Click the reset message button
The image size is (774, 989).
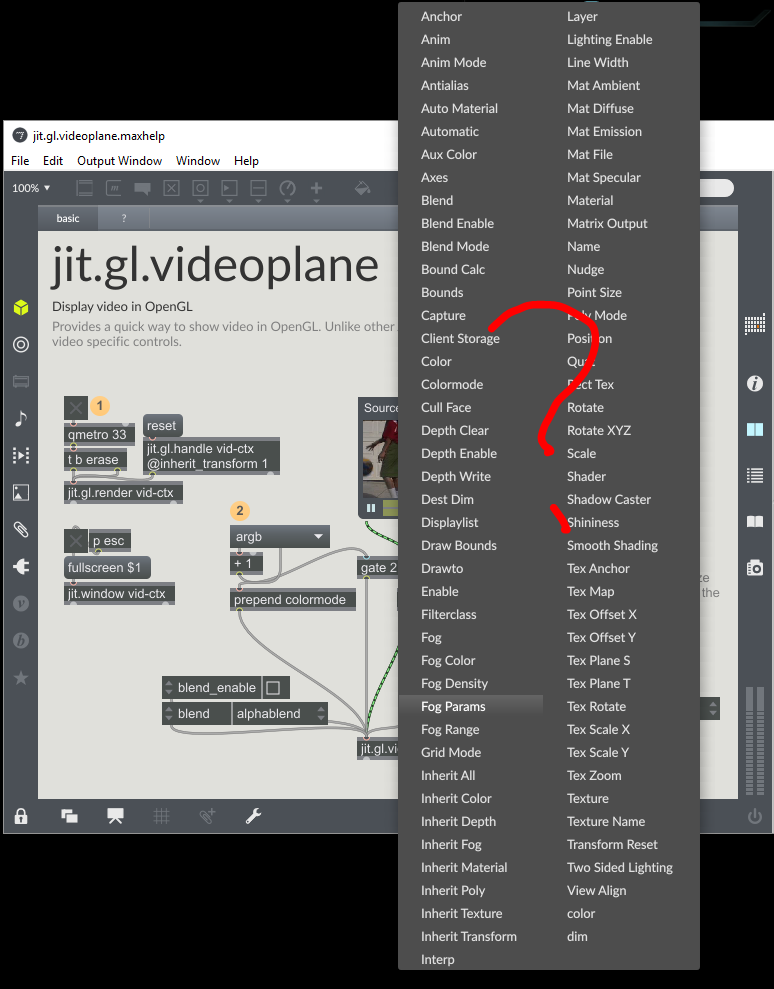click(x=163, y=426)
